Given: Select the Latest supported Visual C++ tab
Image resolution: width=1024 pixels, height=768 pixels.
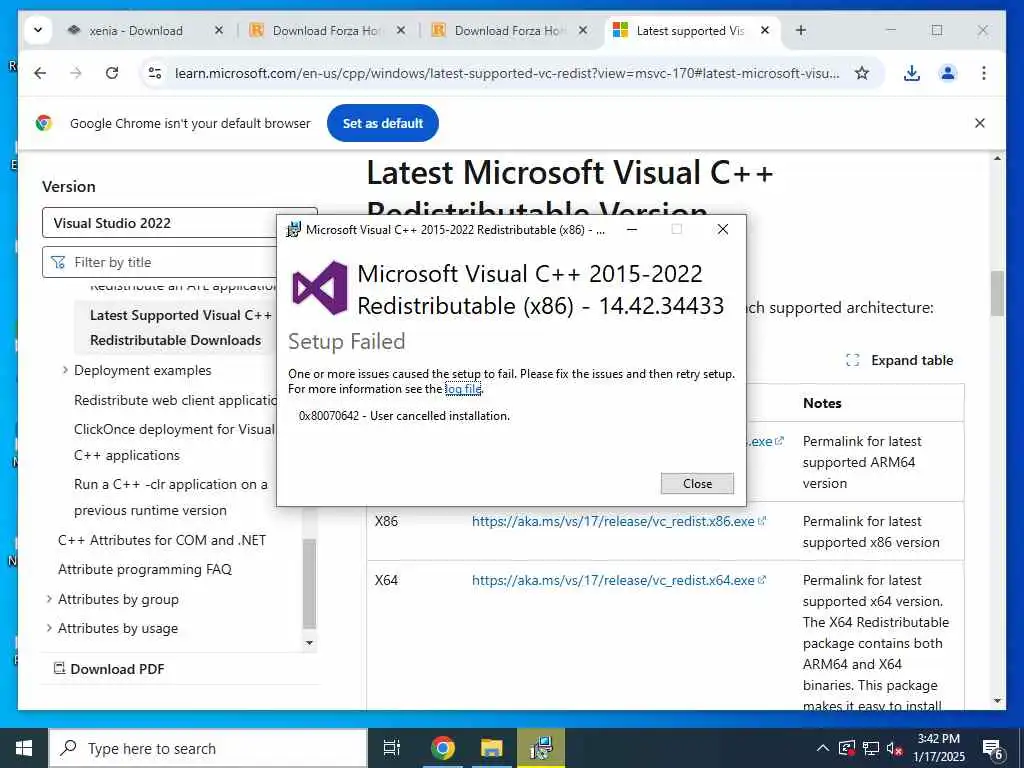Looking at the screenshot, I should click(689, 31).
